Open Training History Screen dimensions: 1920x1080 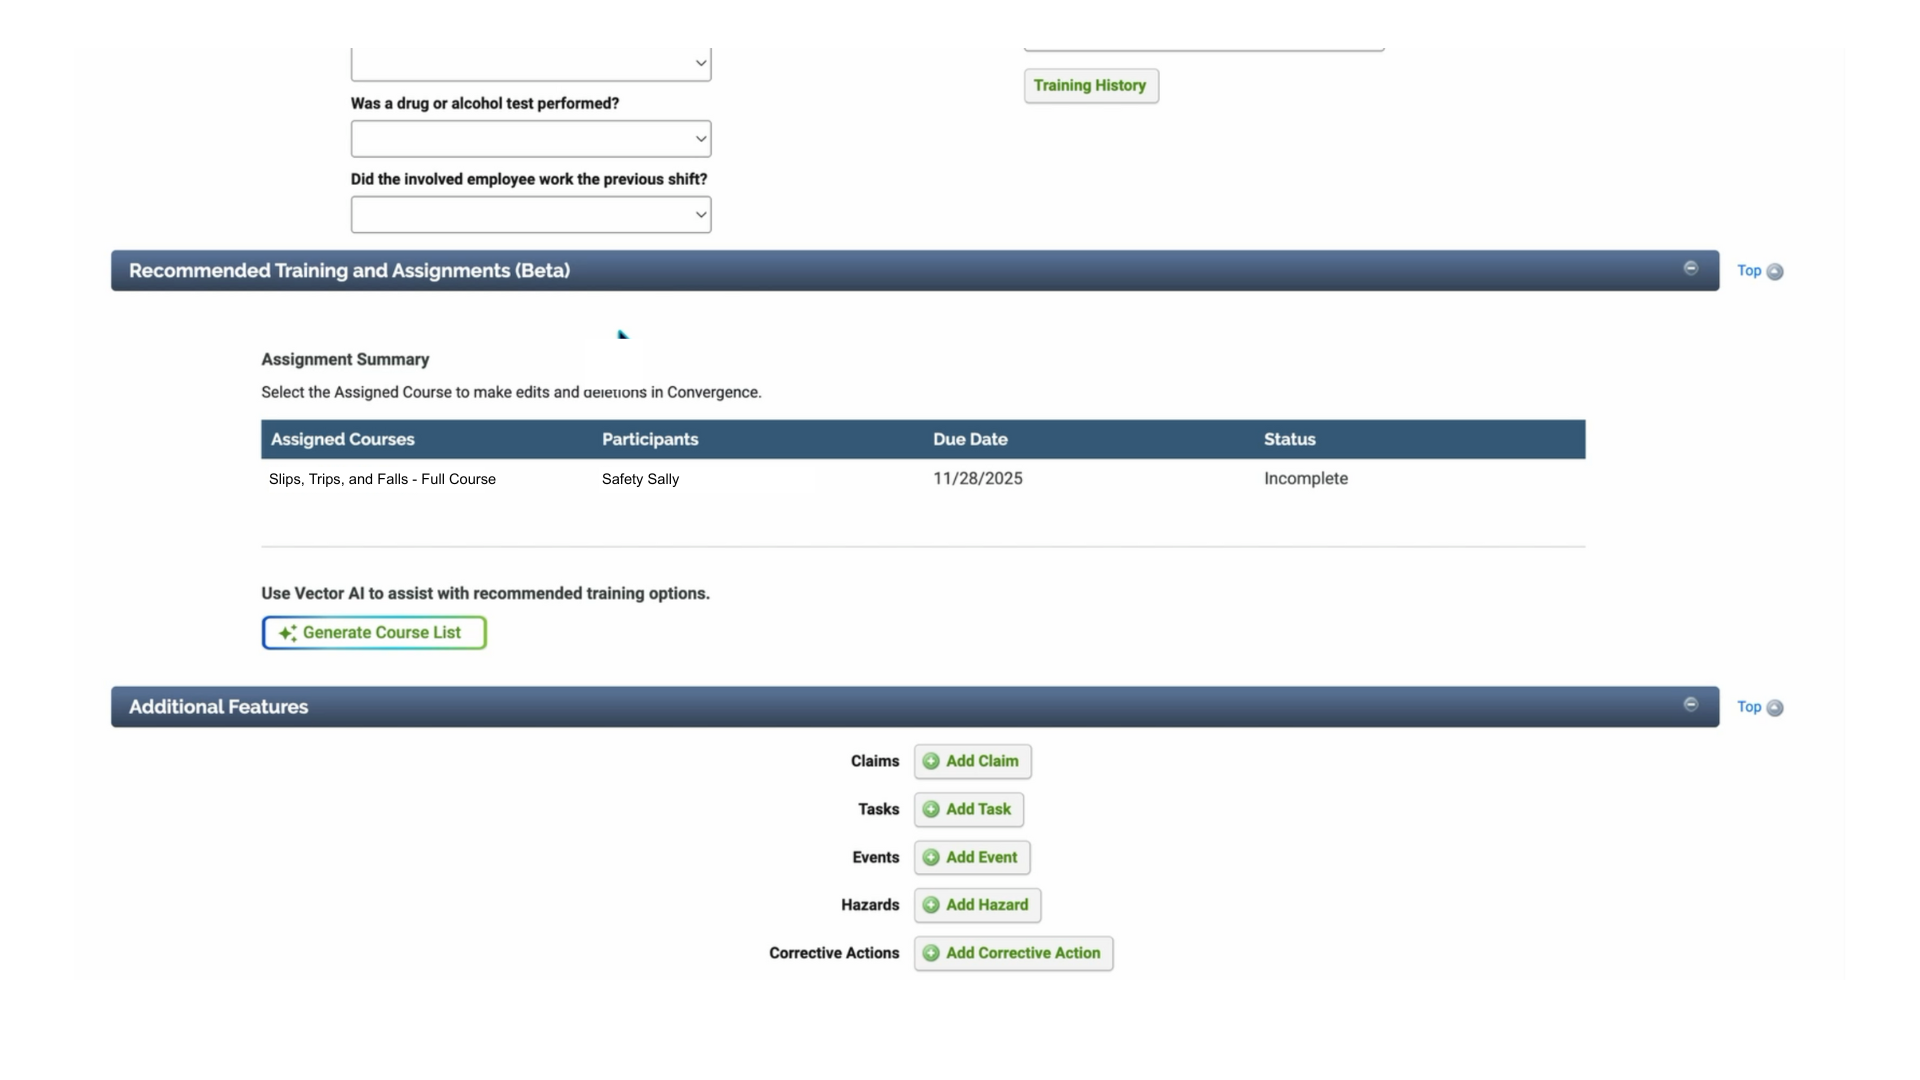coord(1091,86)
